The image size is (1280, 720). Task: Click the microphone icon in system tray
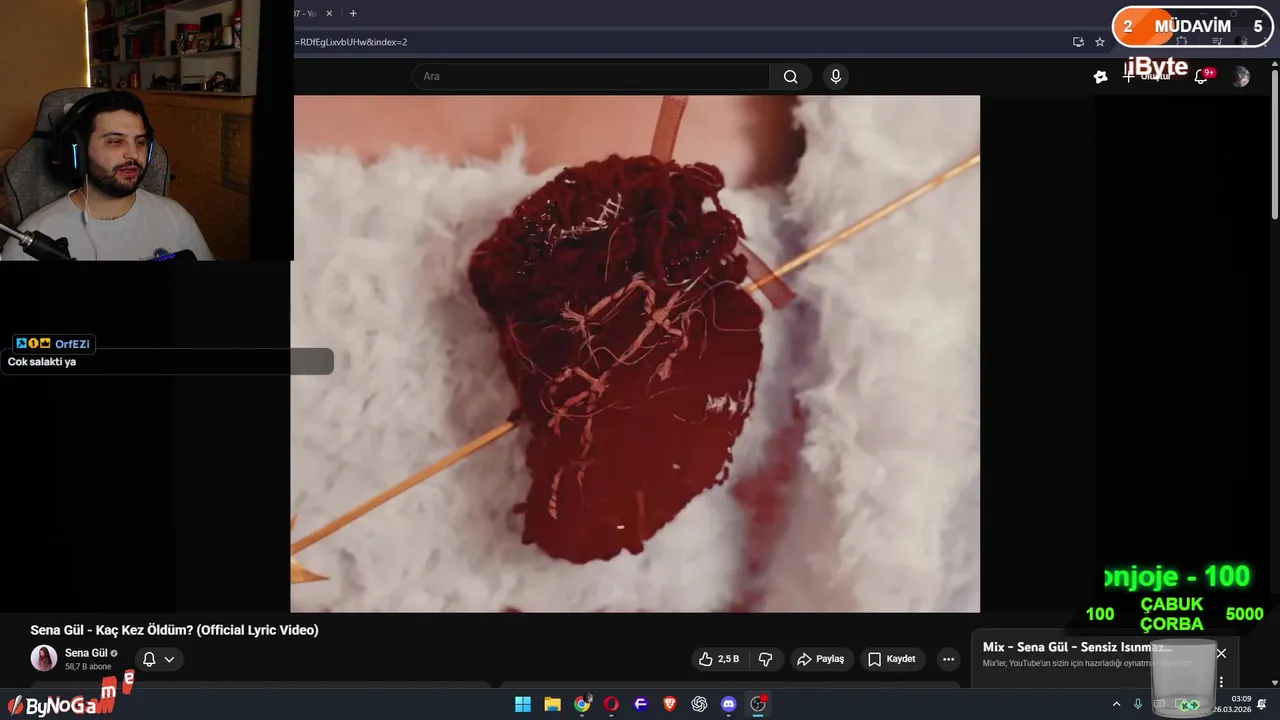[x=1138, y=704]
